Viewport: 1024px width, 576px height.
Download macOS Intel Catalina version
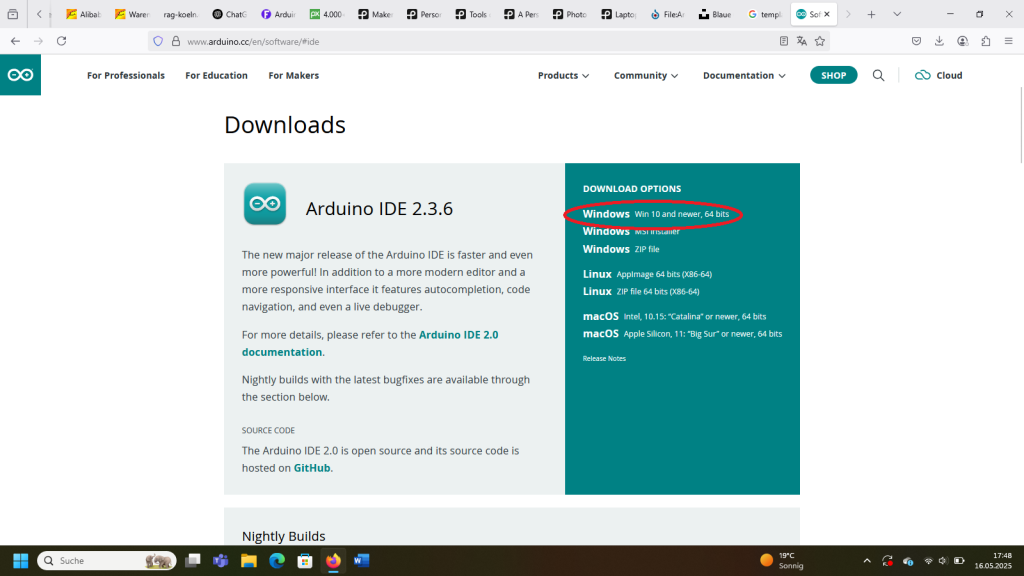[x=675, y=316]
